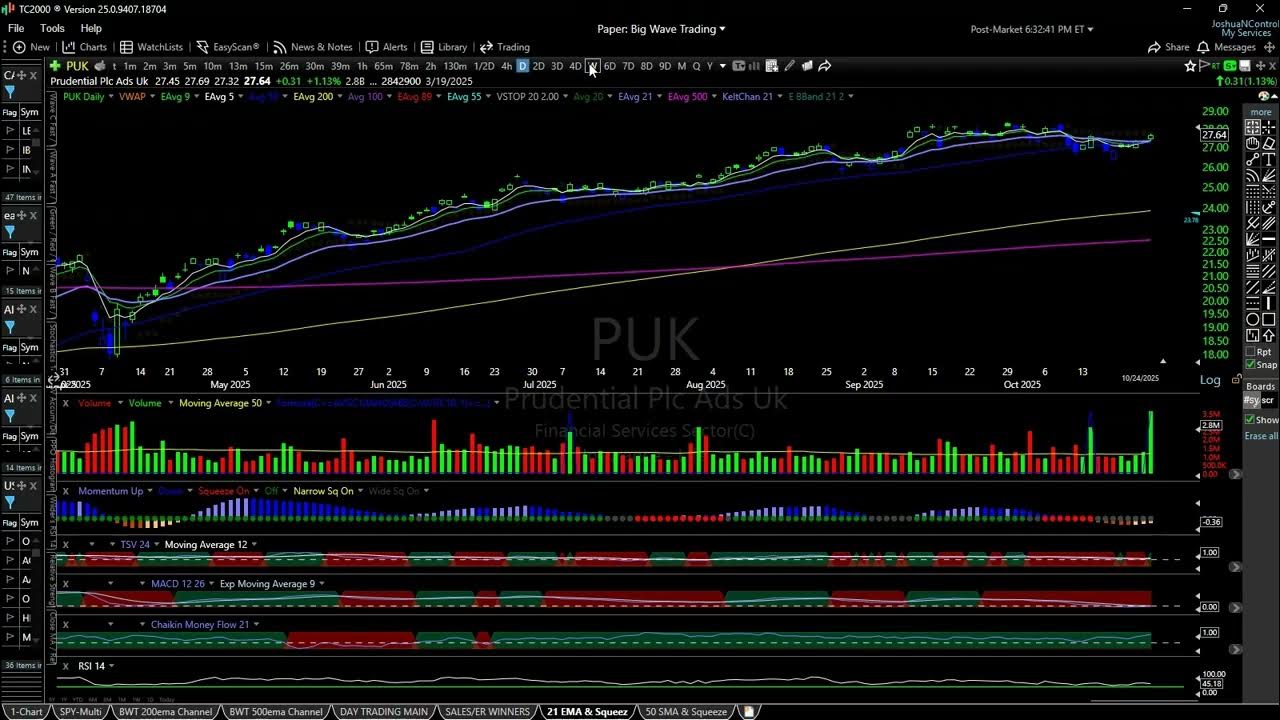Click the Share arrow button
1280x720 pixels.
pyautogui.click(x=1168, y=47)
